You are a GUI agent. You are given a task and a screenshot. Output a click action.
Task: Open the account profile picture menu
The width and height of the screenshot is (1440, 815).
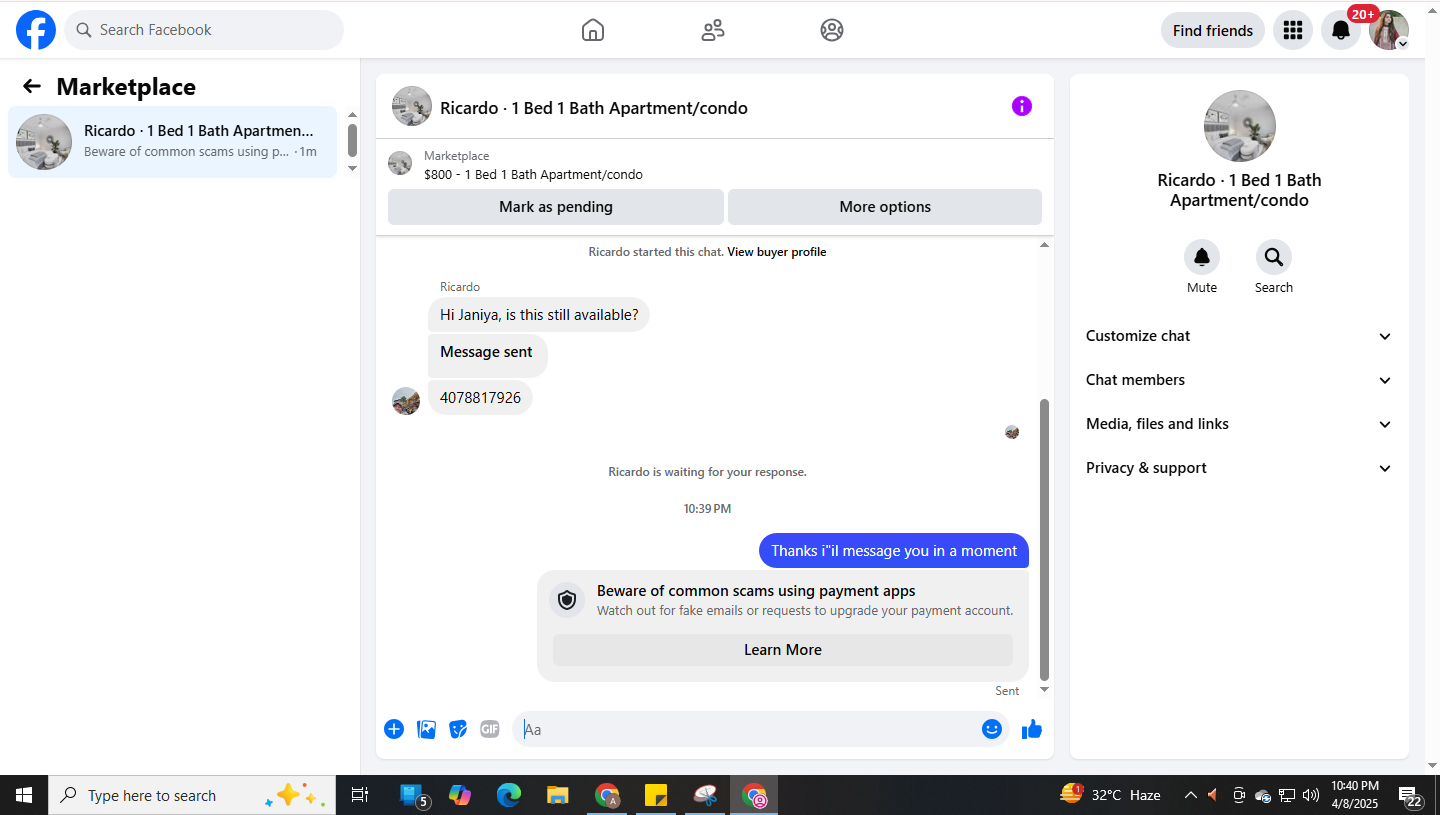(1389, 30)
